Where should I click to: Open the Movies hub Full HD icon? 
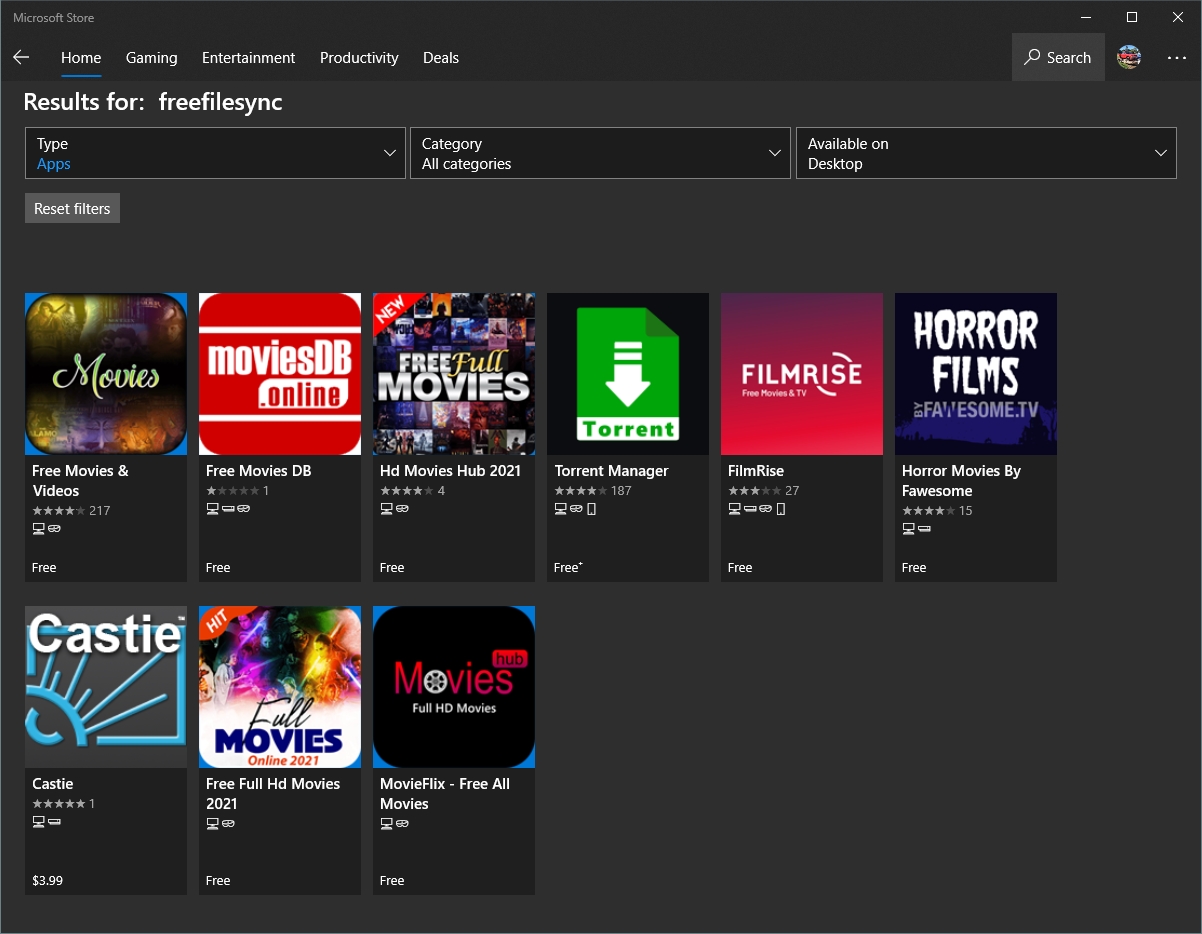click(454, 687)
